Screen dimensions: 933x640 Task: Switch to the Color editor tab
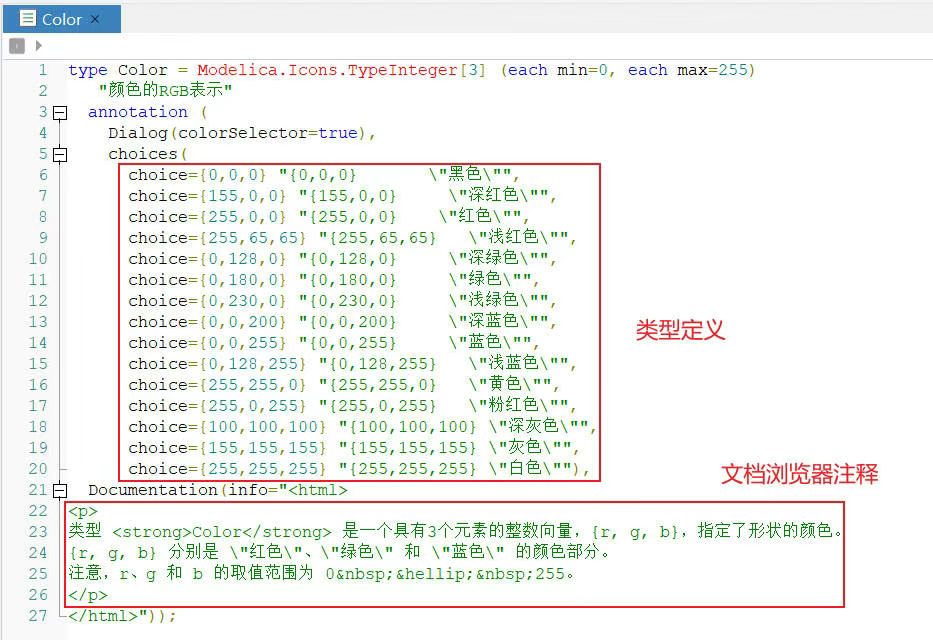[61, 19]
